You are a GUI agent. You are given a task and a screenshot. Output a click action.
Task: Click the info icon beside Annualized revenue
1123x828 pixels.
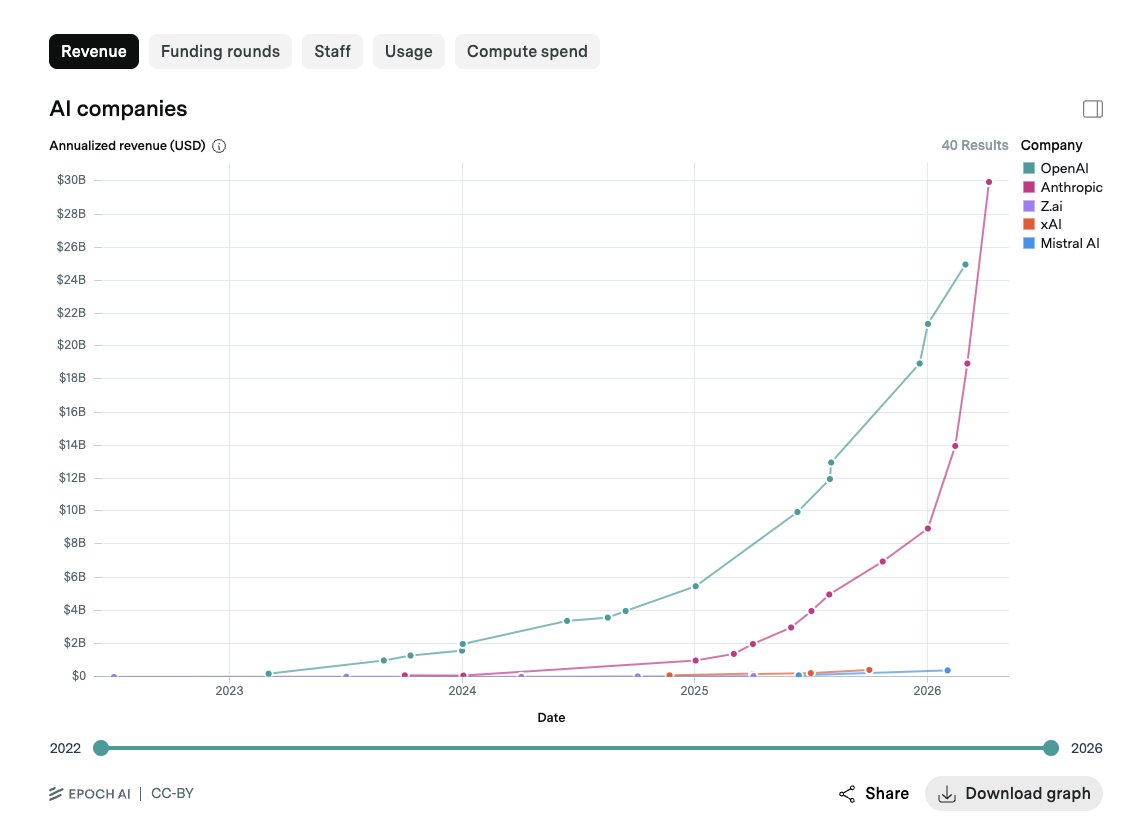point(219,146)
